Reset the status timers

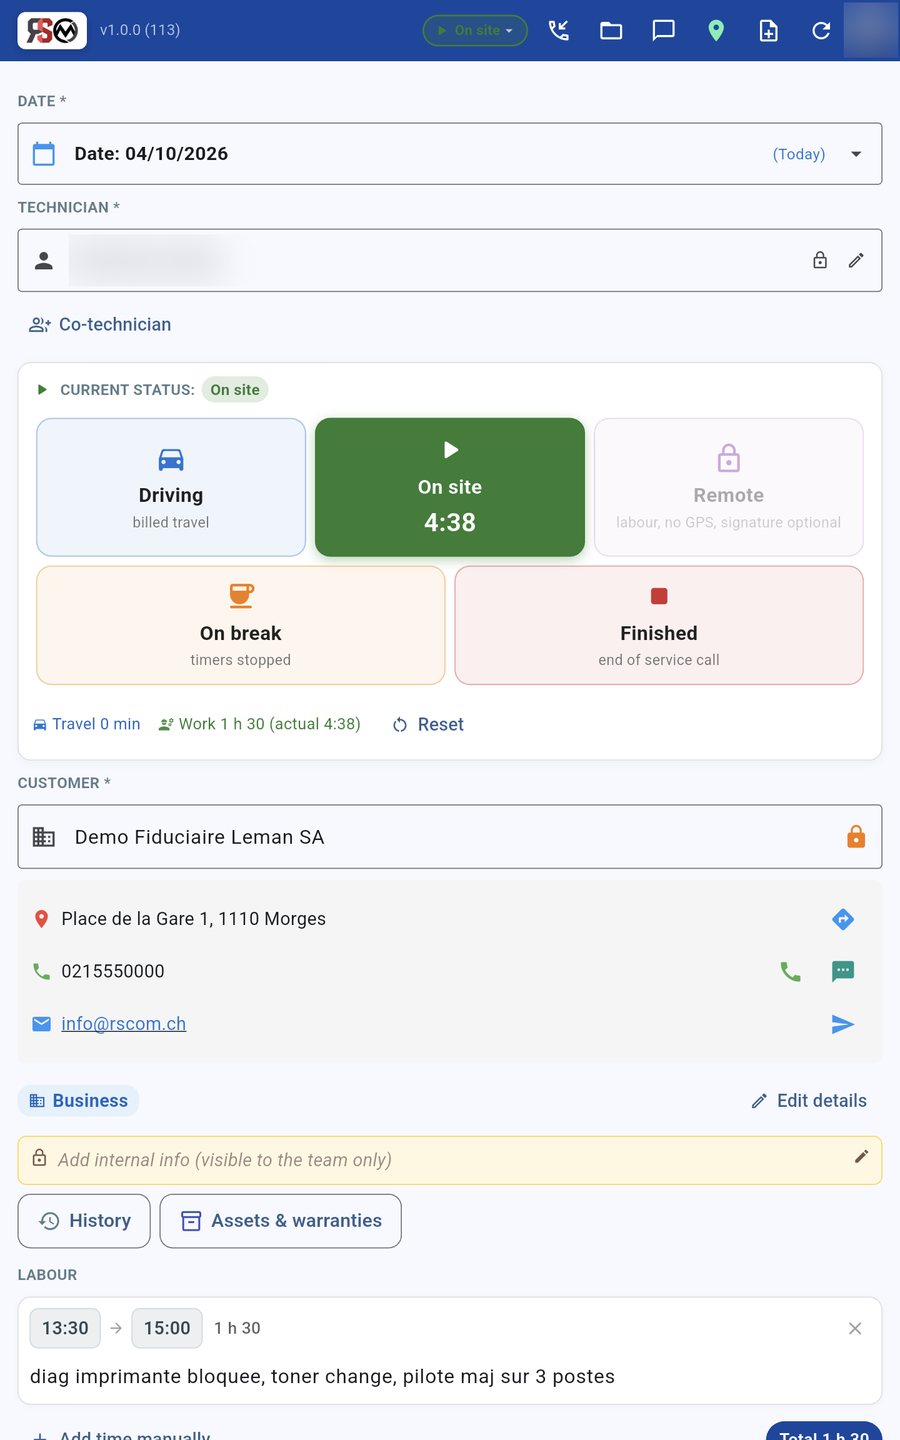coord(428,725)
